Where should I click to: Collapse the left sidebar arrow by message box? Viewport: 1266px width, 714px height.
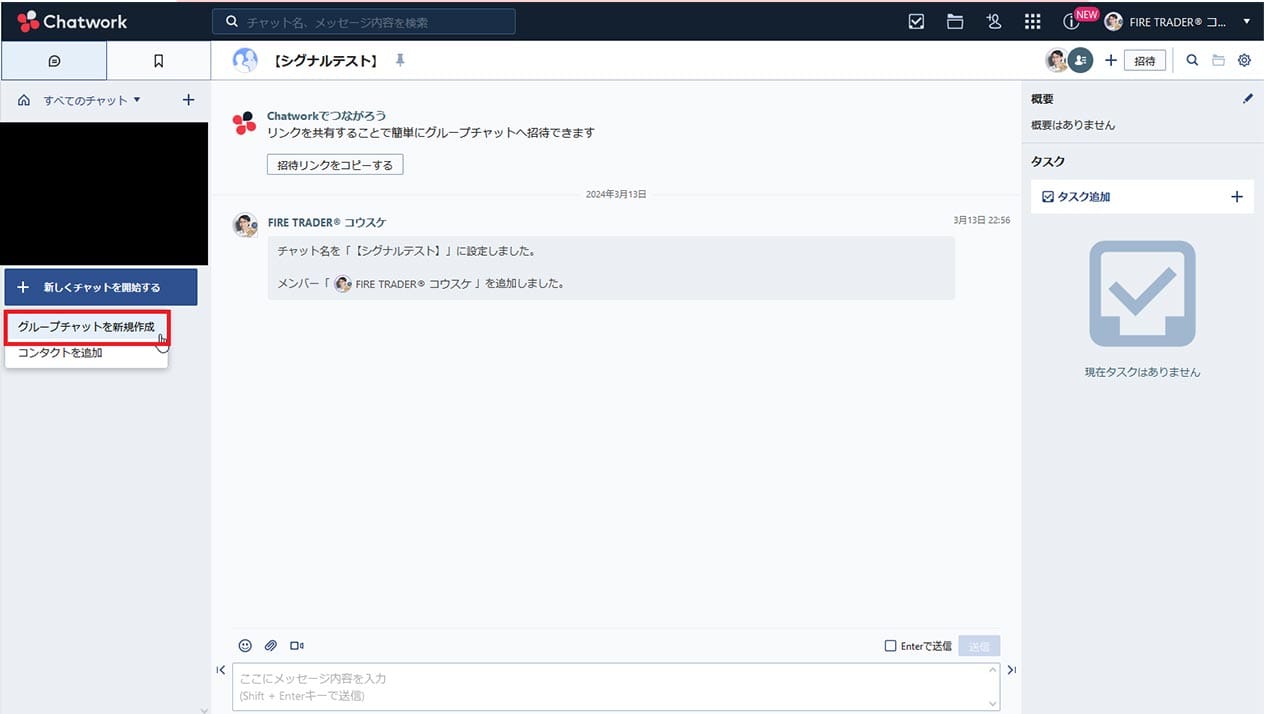[x=221, y=670]
